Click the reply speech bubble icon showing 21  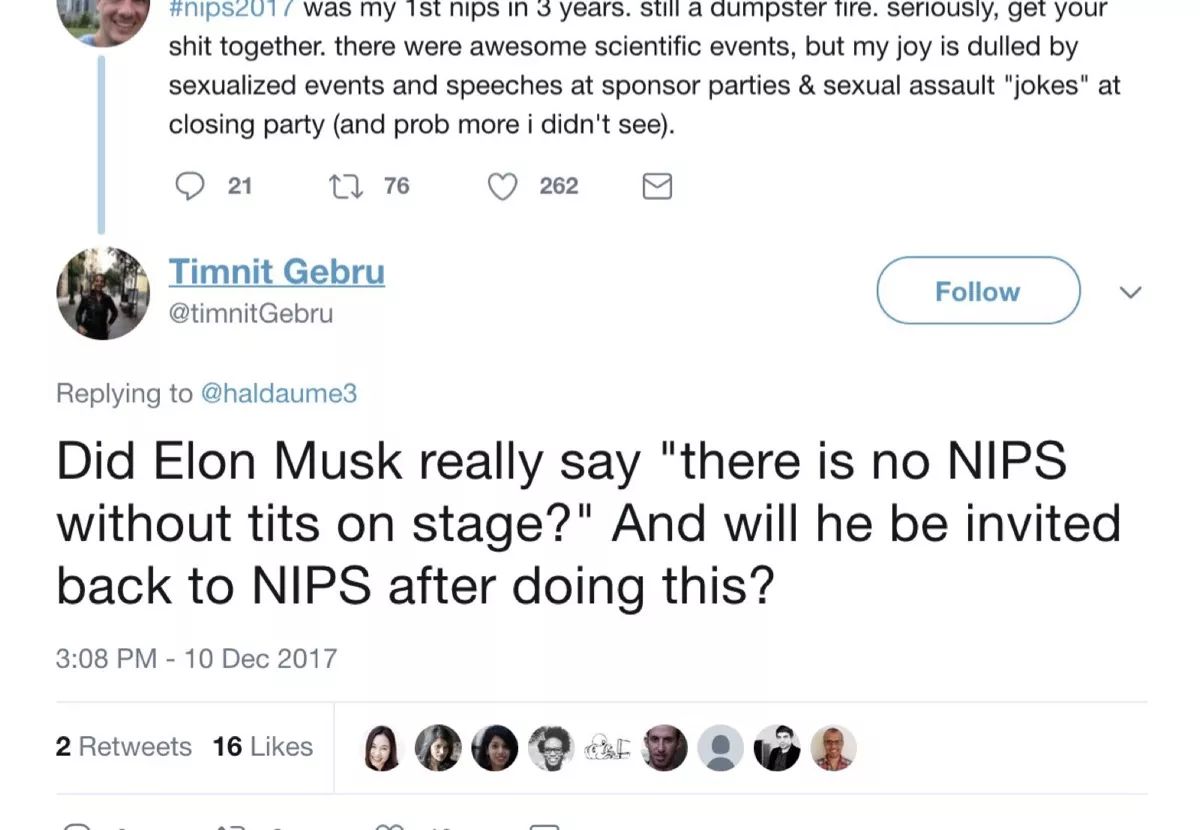pos(190,186)
